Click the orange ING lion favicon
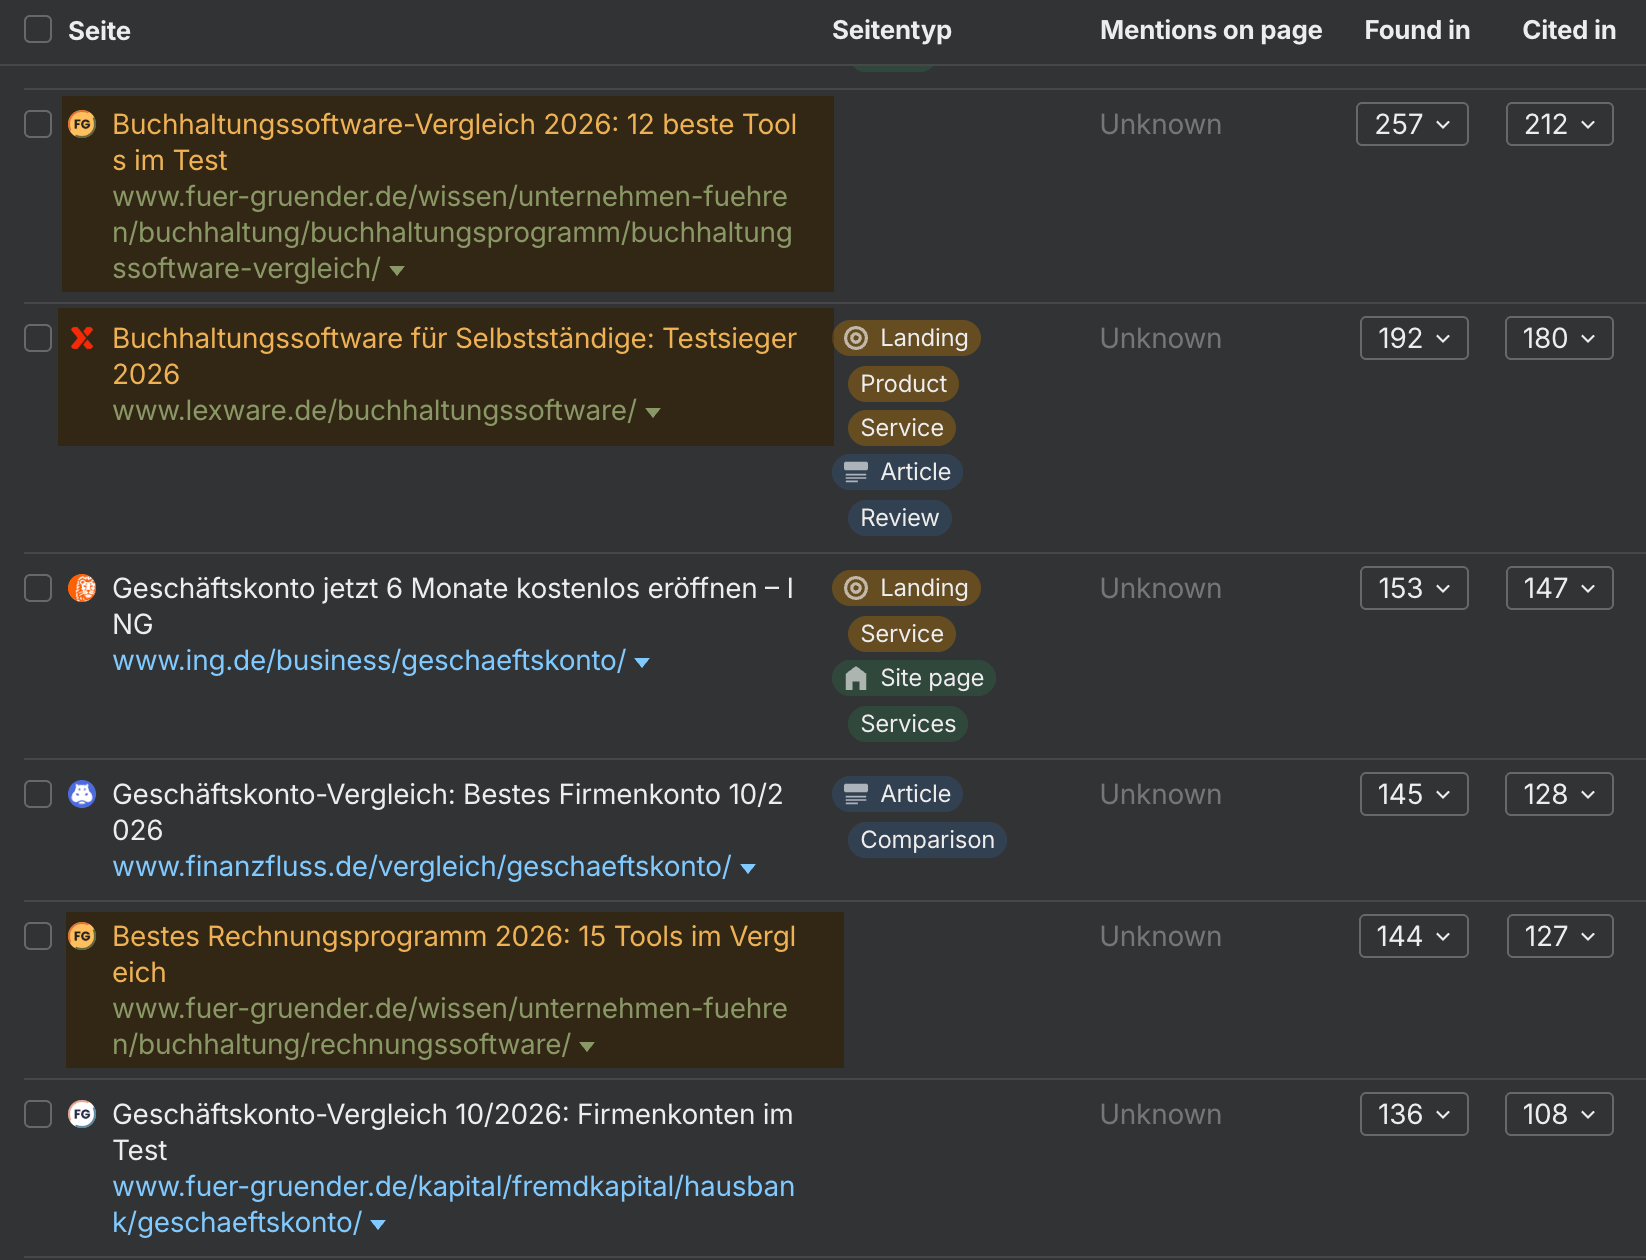The height and width of the screenshot is (1260, 1646). point(82,588)
